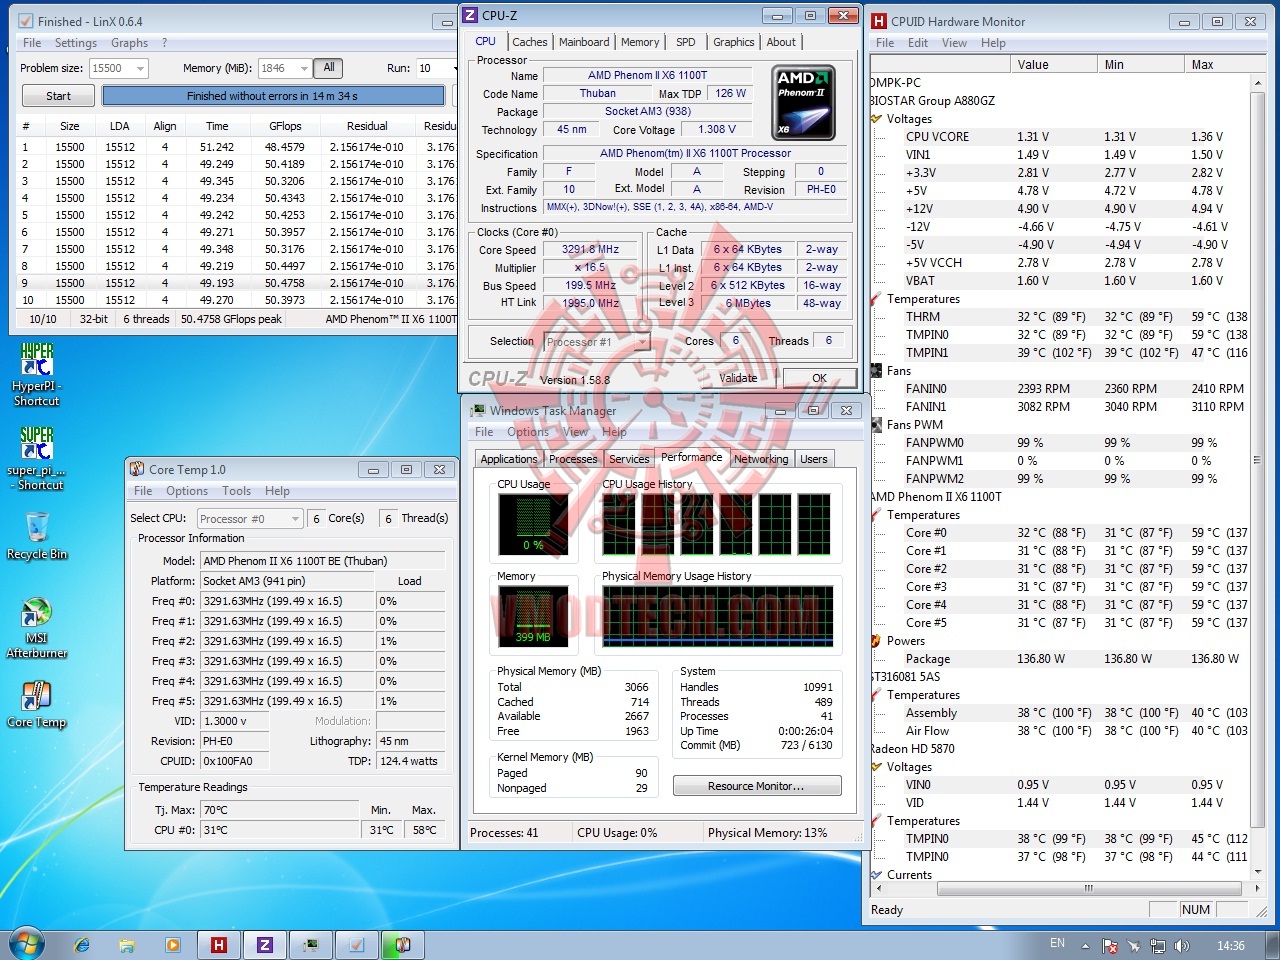Click the CPU-Z taskbar button
This screenshot has height=960, width=1280.
(265, 944)
